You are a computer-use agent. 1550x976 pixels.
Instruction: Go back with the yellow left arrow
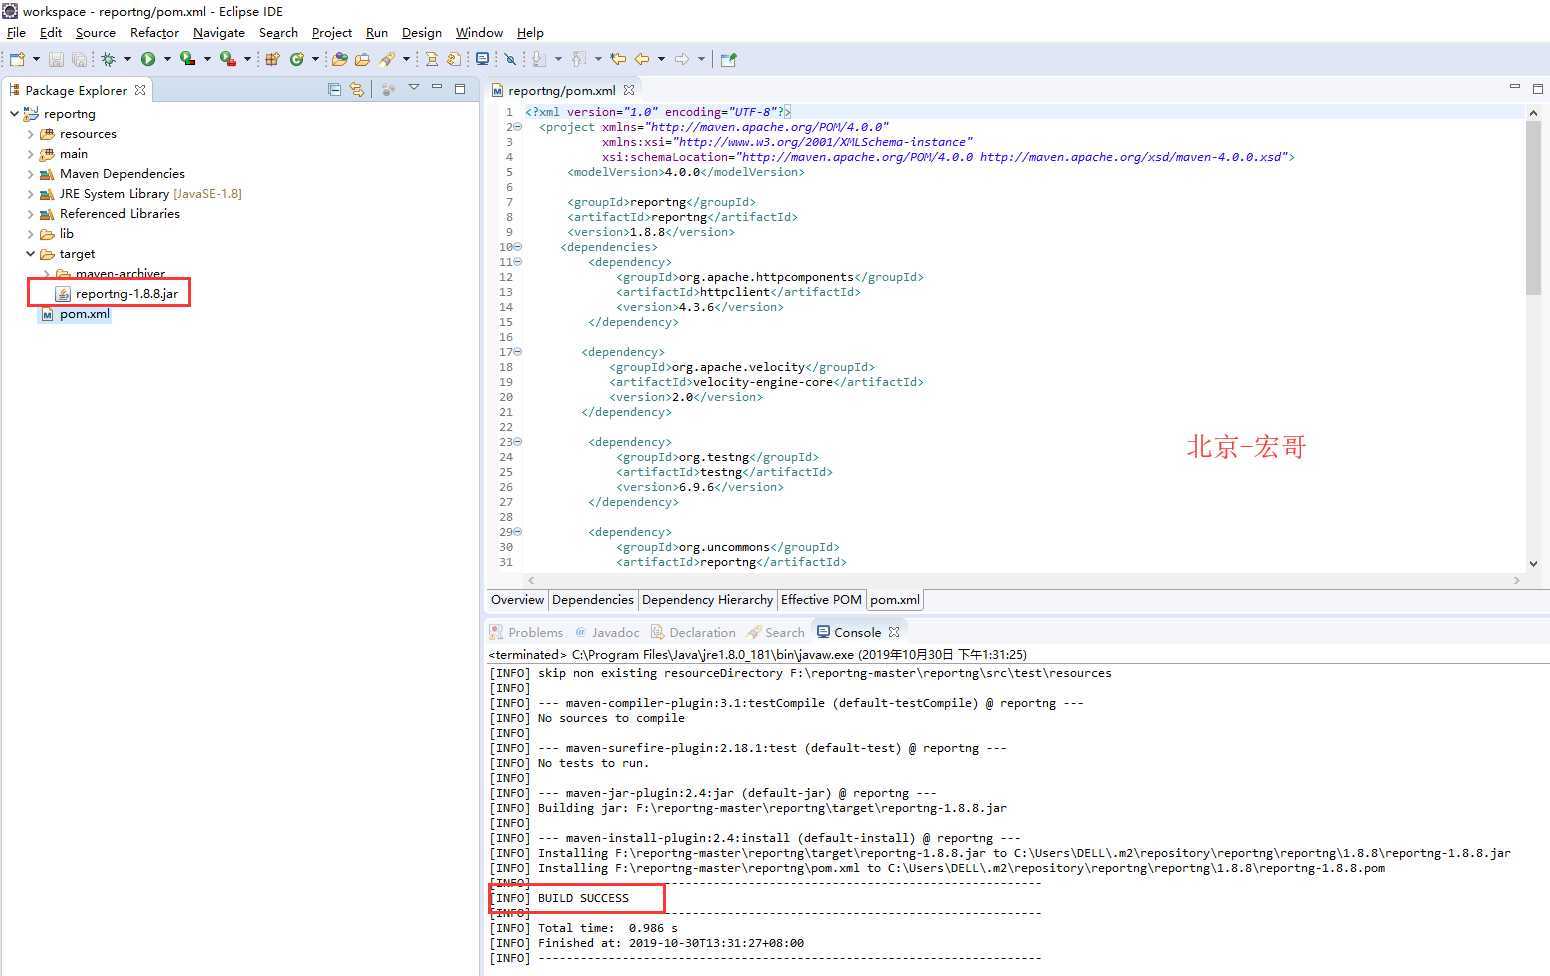click(642, 59)
